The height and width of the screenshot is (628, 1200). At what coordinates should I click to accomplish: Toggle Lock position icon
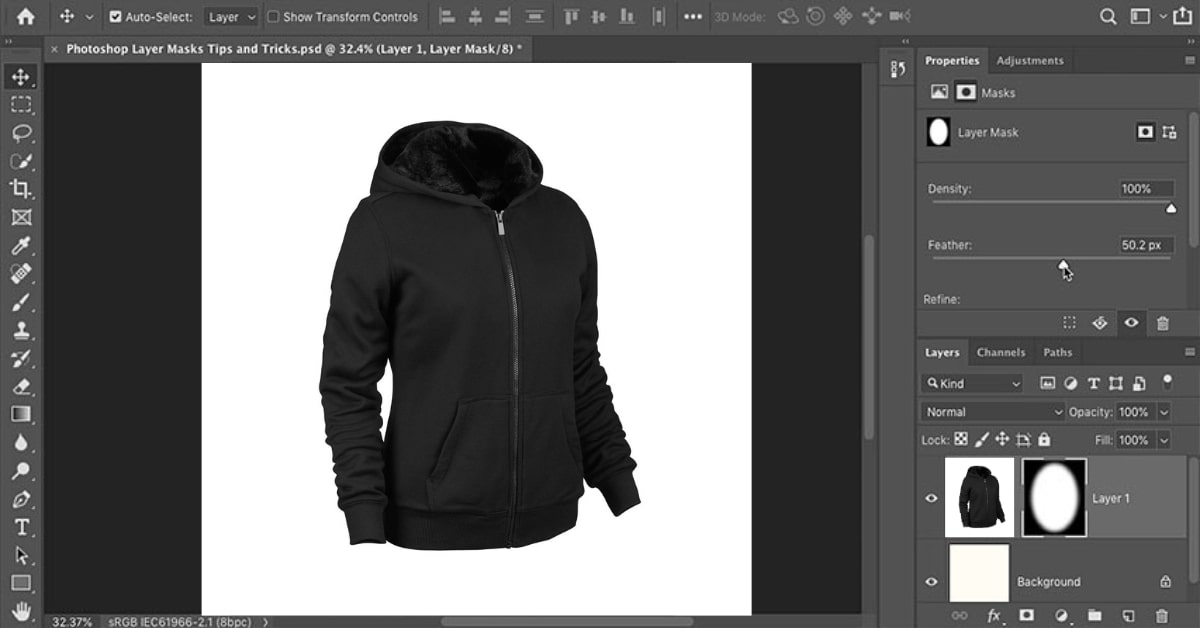click(1002, 439)
